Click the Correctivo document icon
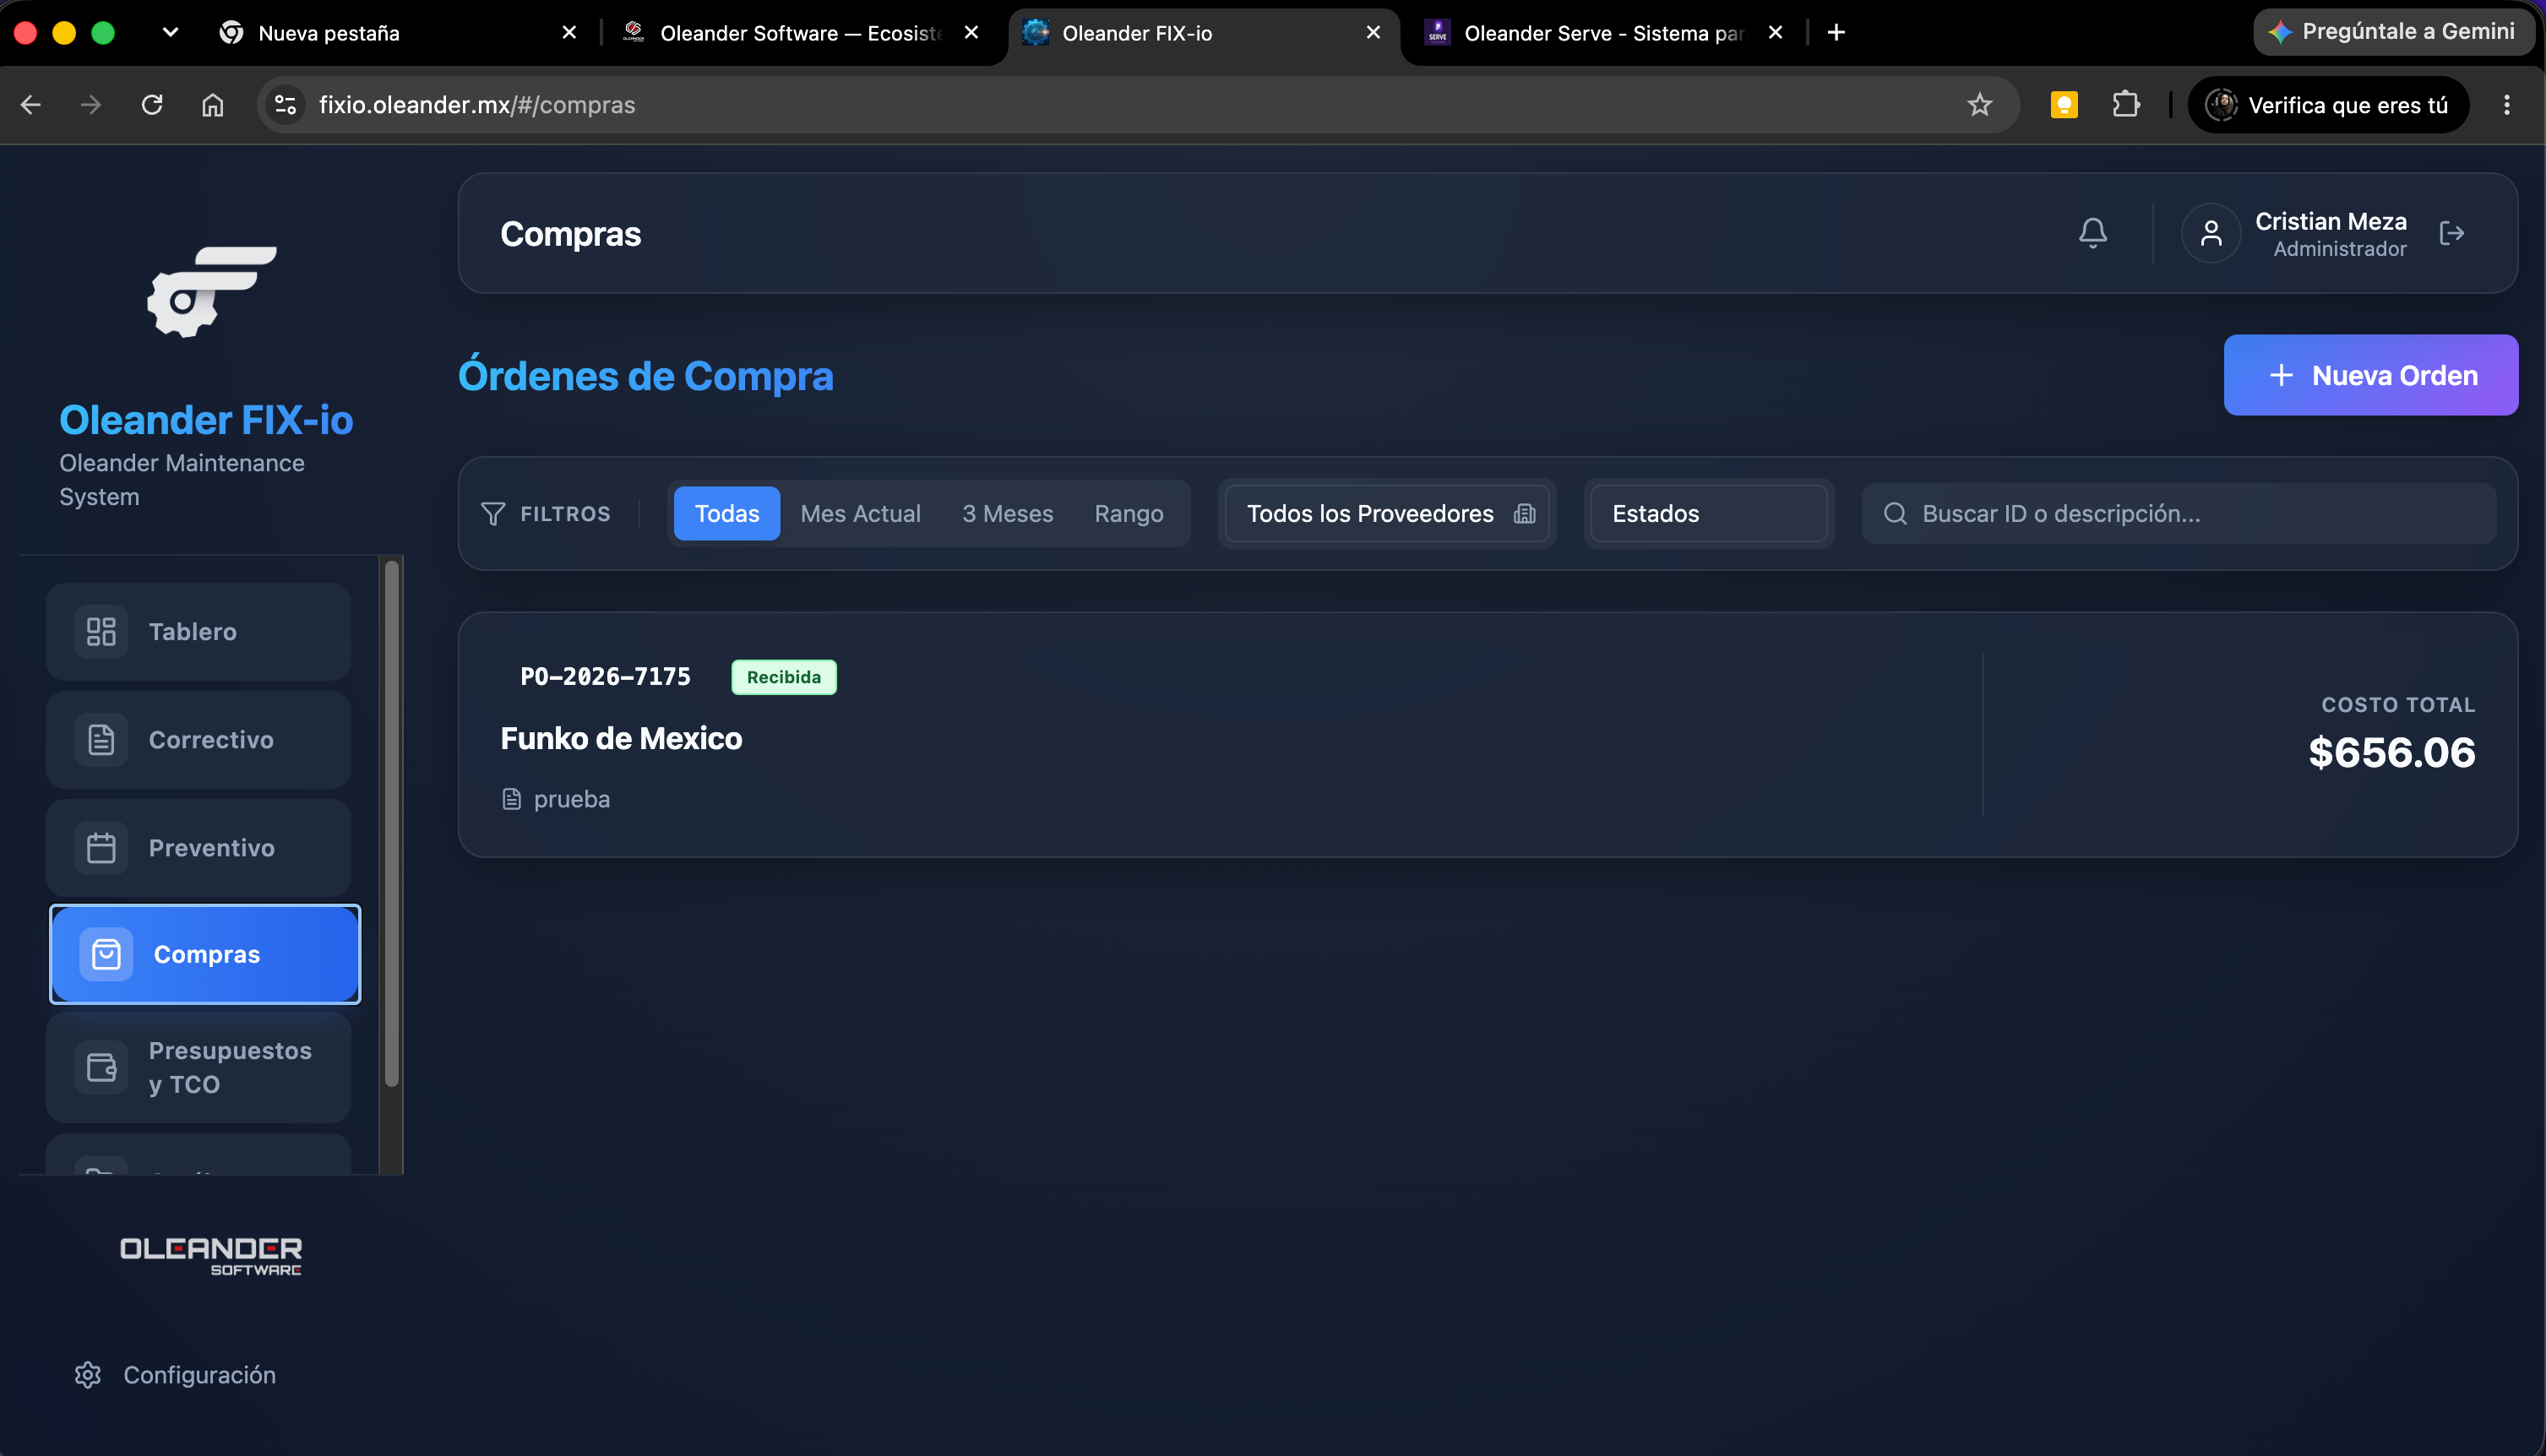This screenshot has height=1456, width=2546. [101, 739]
